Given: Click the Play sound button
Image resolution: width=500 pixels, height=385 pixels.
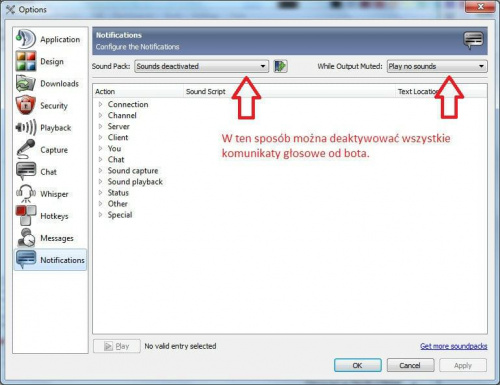Looking at the screenshot, I should tap(117, 346).
